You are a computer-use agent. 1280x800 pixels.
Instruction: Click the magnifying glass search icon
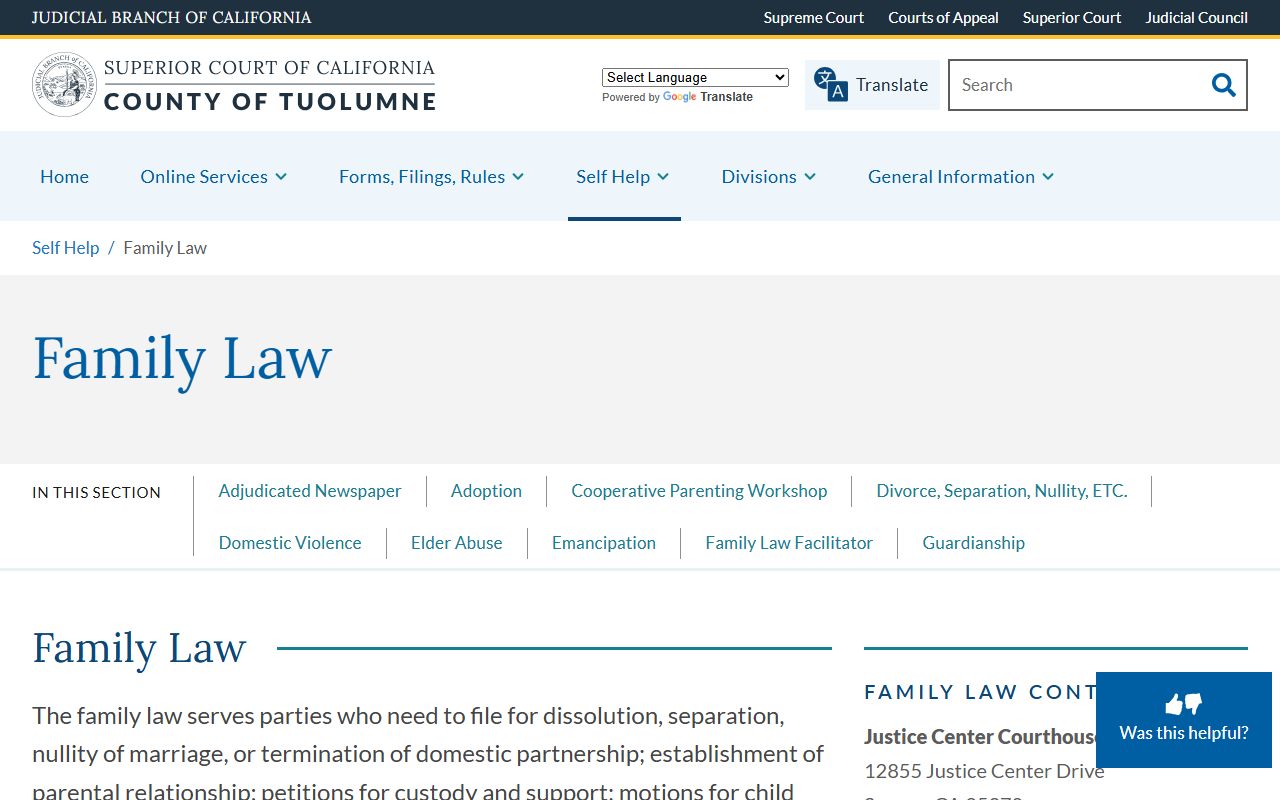pos(1223,85)
